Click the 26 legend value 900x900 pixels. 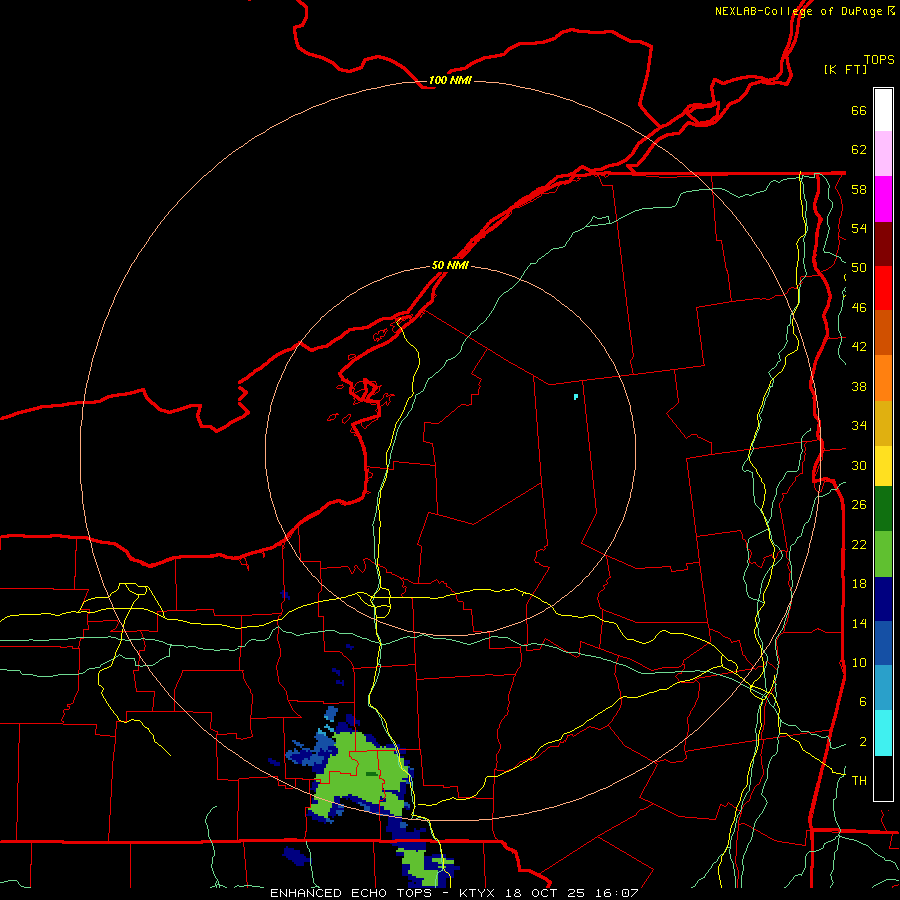coord(859,505)
